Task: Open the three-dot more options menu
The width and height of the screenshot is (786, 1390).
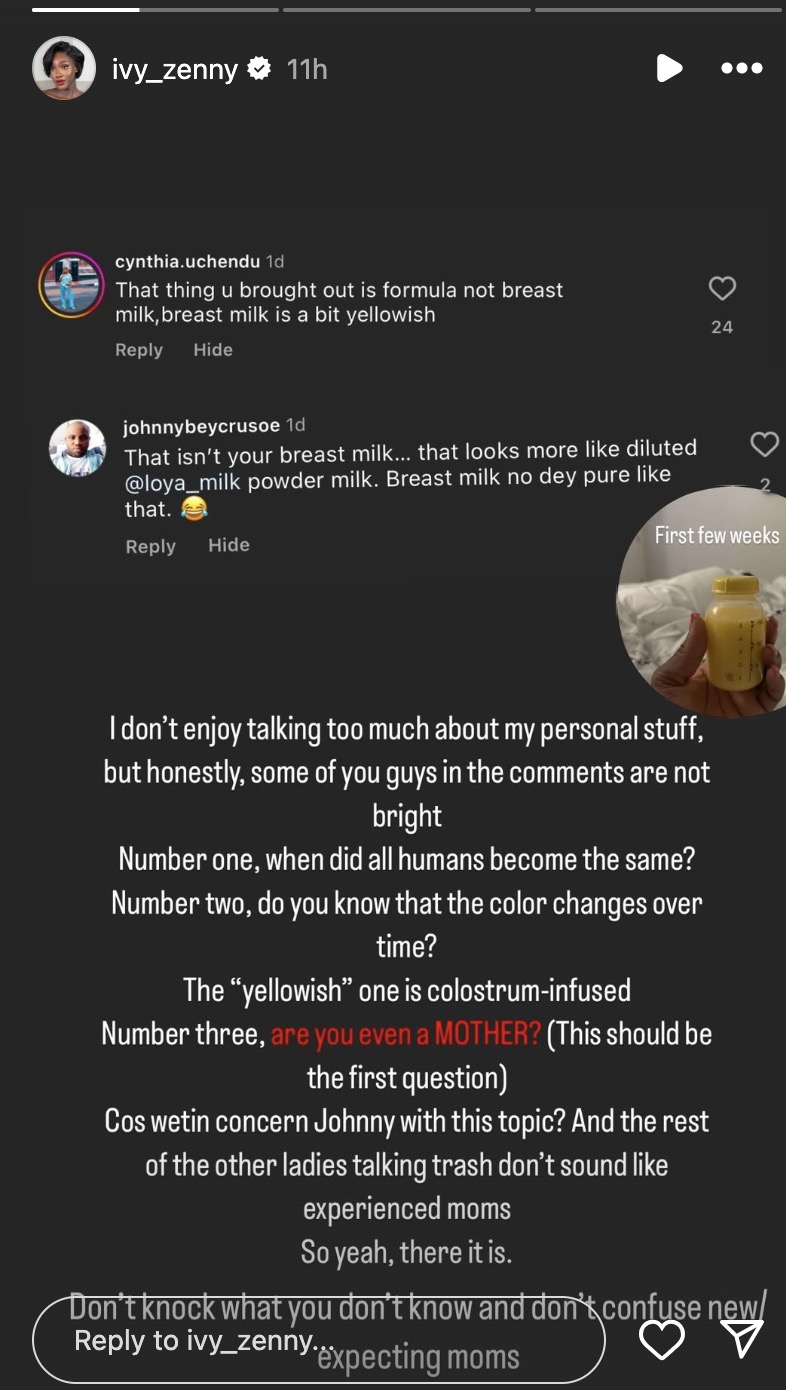Action: coord(742,69)
